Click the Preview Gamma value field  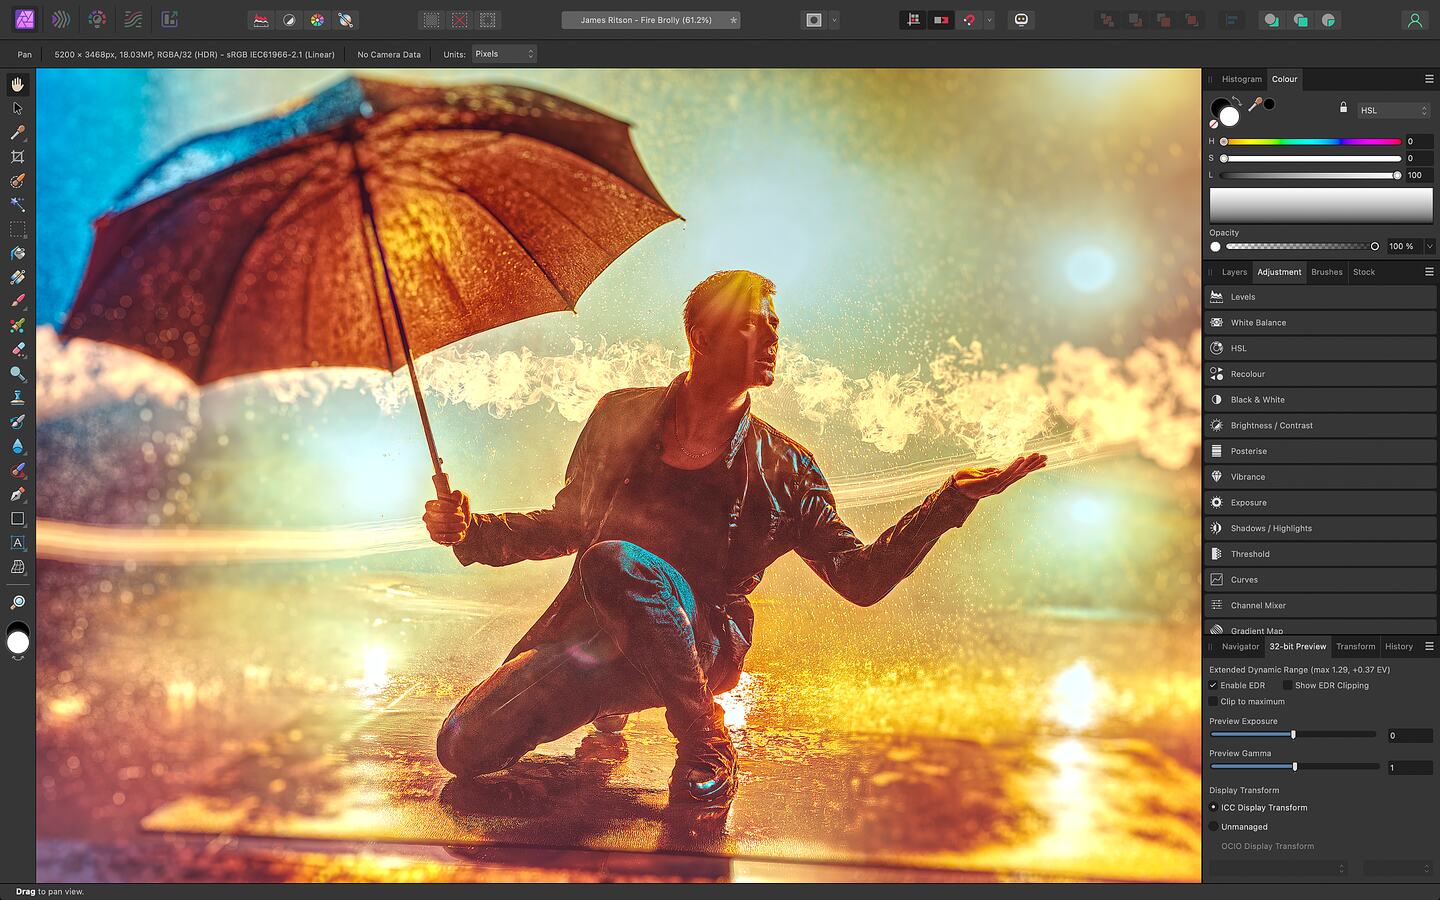[x=1409, y=768]
